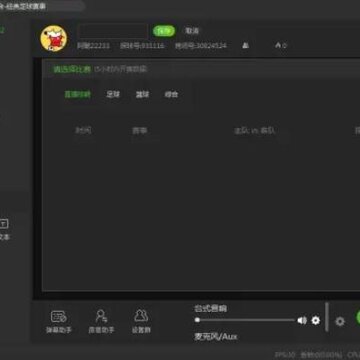Click the green save title button
The image size is (360, 360).
point(164,31)
